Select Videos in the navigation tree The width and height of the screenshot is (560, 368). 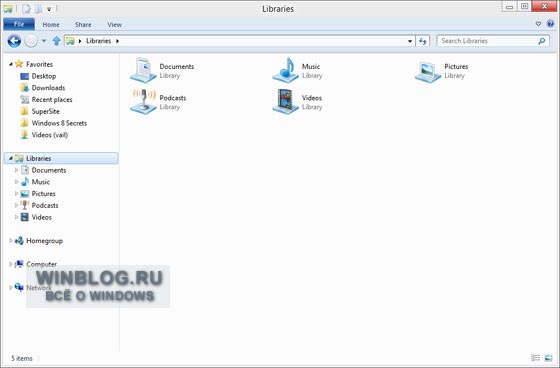[41, 217]
